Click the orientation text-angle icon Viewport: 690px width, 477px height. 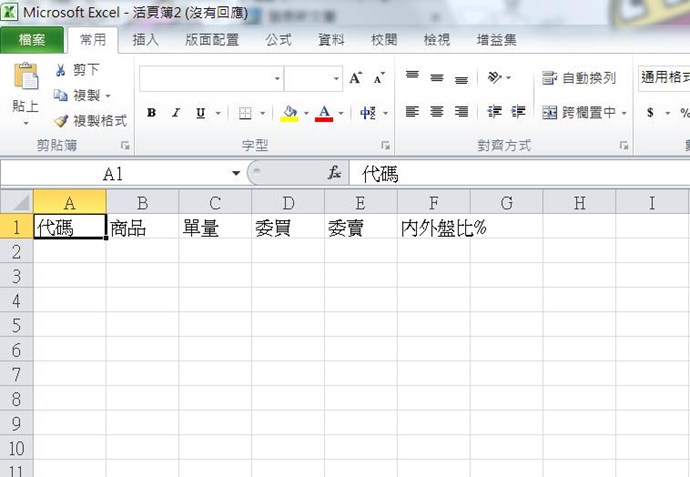pos(495,78)
